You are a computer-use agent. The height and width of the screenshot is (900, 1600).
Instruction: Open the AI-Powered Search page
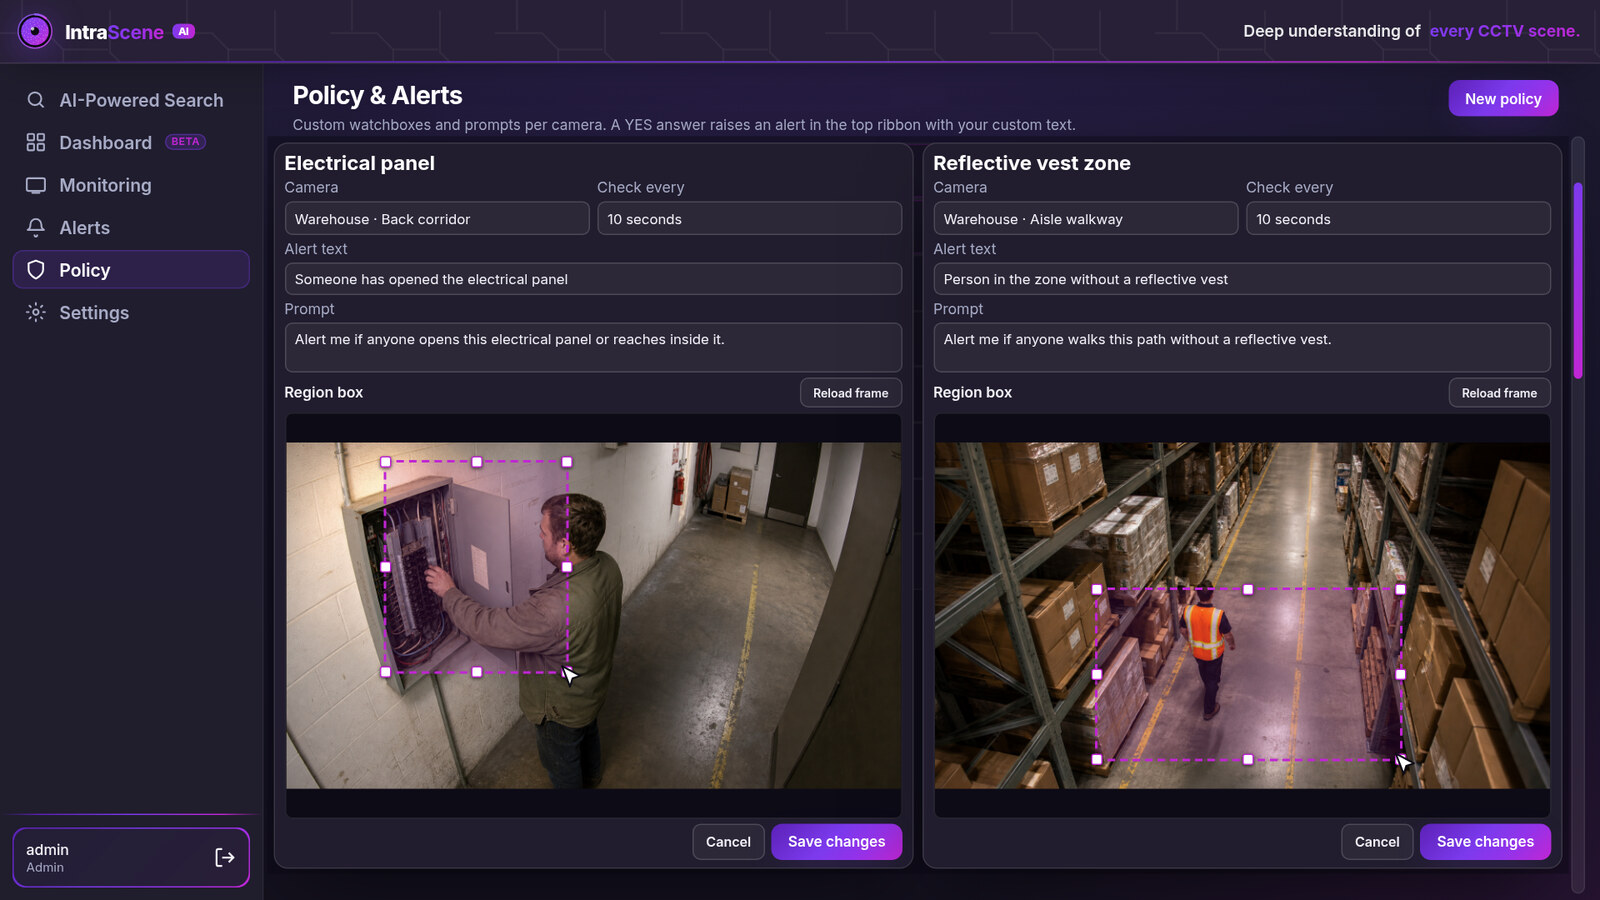click(x=131, y=100)
